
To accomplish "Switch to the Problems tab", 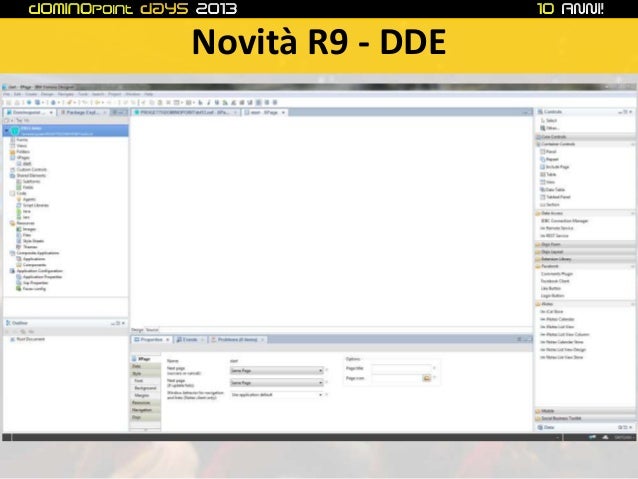I will tap(238, 339).
